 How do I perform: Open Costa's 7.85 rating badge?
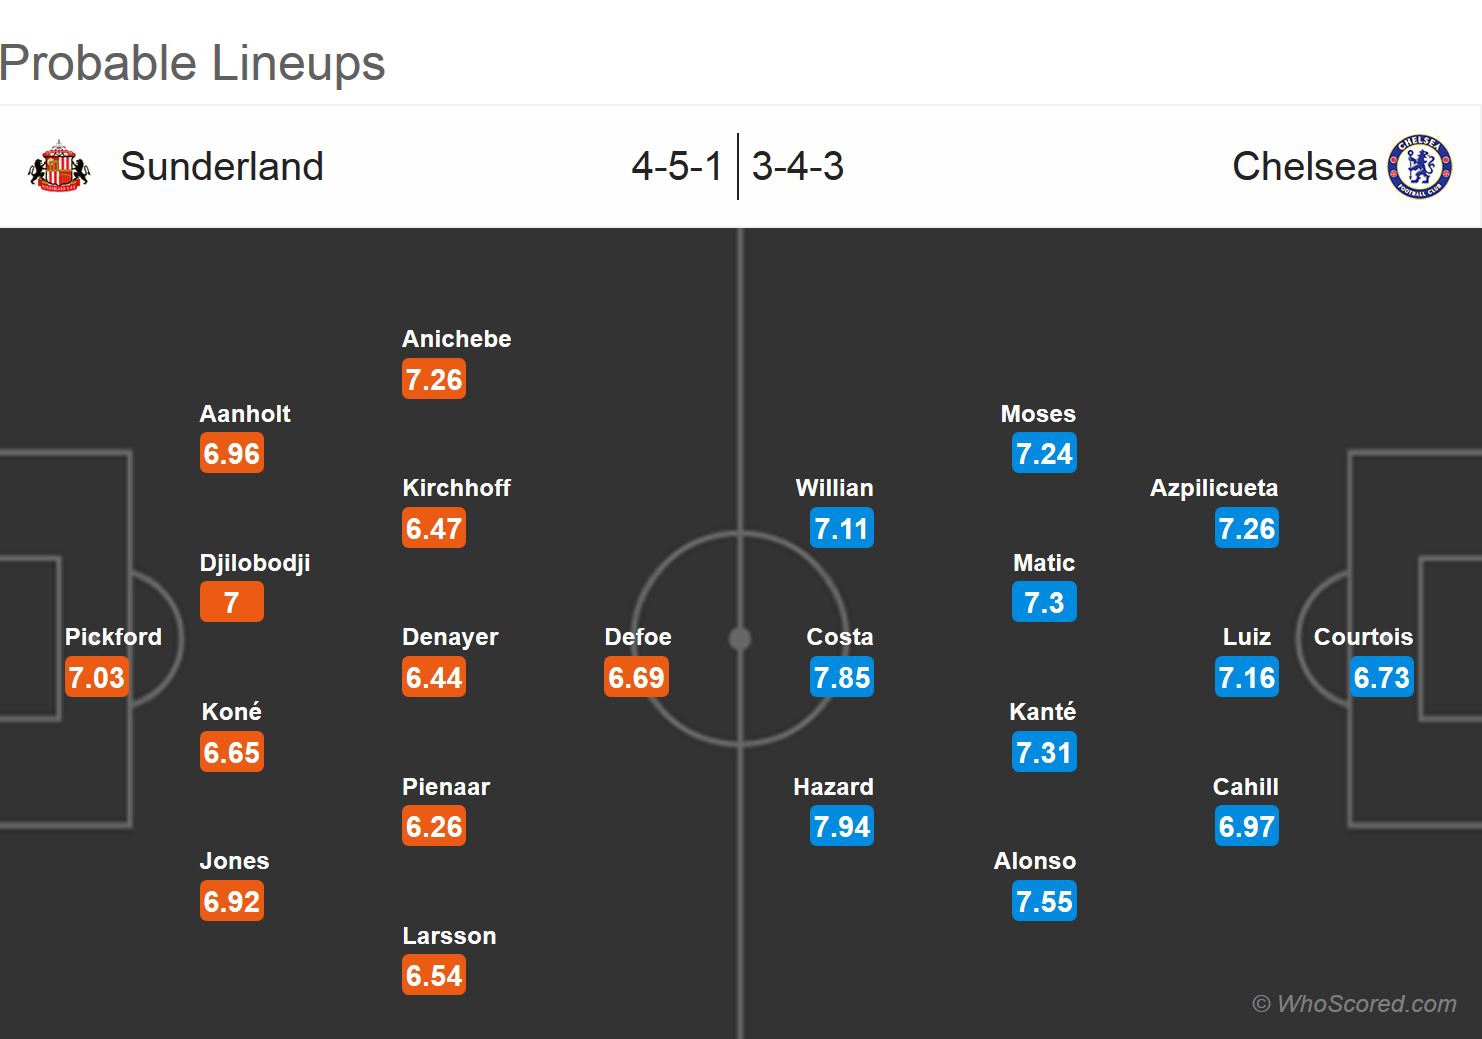coord(841,678)
